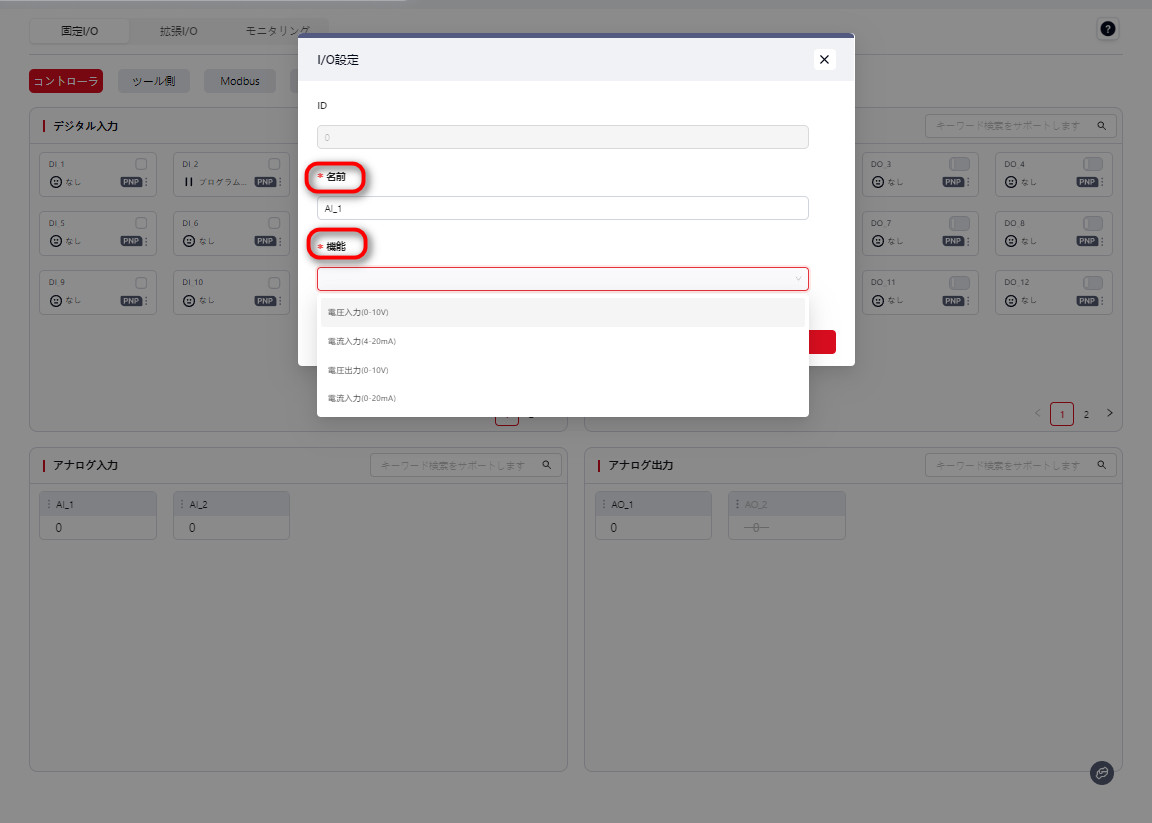The image size is (1152, 823).
Task: Click the help question mark icon
Action: 1107,29
